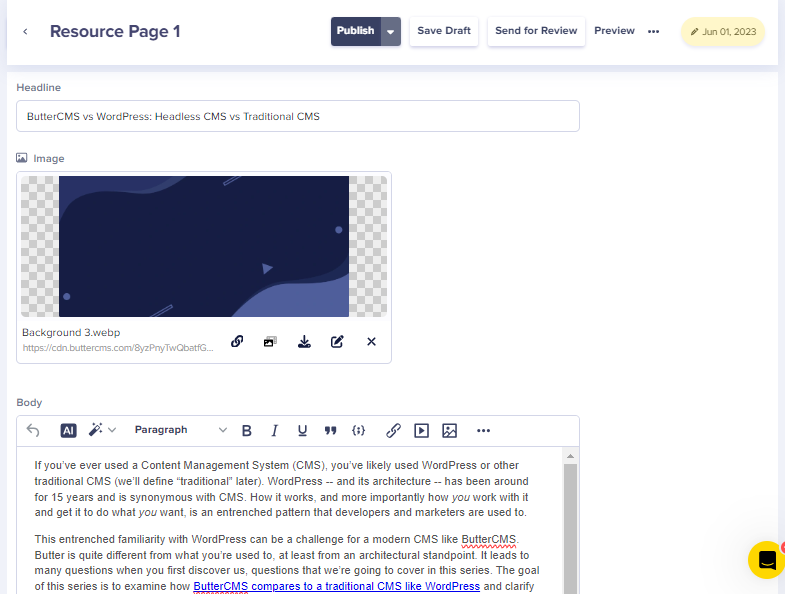Insert an image into body content
The image size is (785, 594).
(450, 430)
